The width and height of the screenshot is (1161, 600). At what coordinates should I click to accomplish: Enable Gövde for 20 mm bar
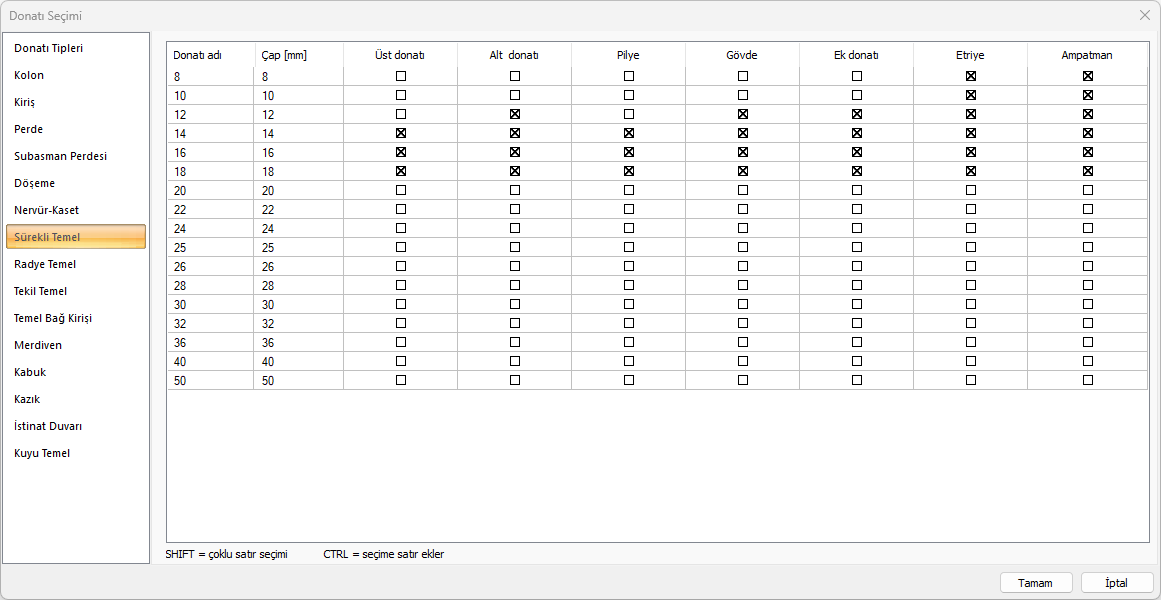click(743, 190)
